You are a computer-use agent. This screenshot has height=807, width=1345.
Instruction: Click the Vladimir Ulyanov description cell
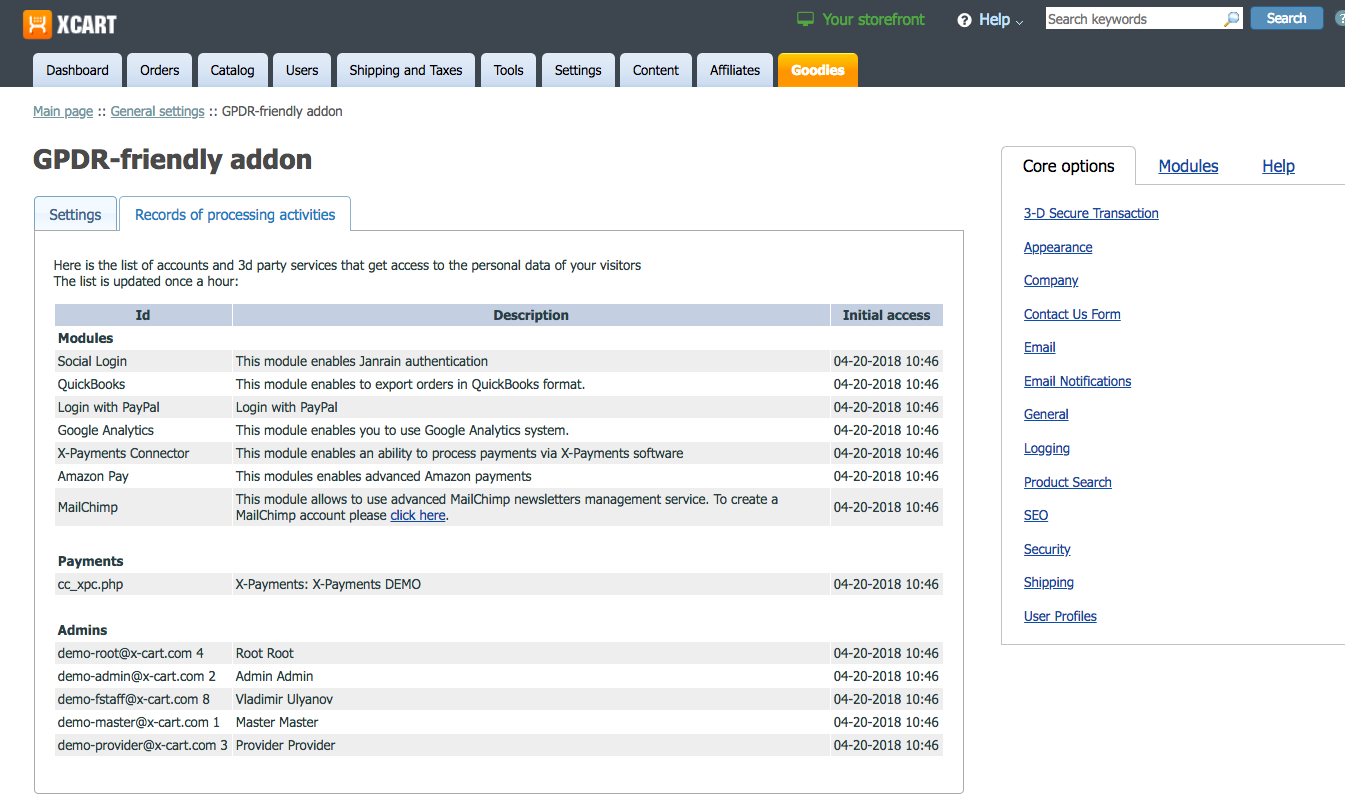(531, 699)
